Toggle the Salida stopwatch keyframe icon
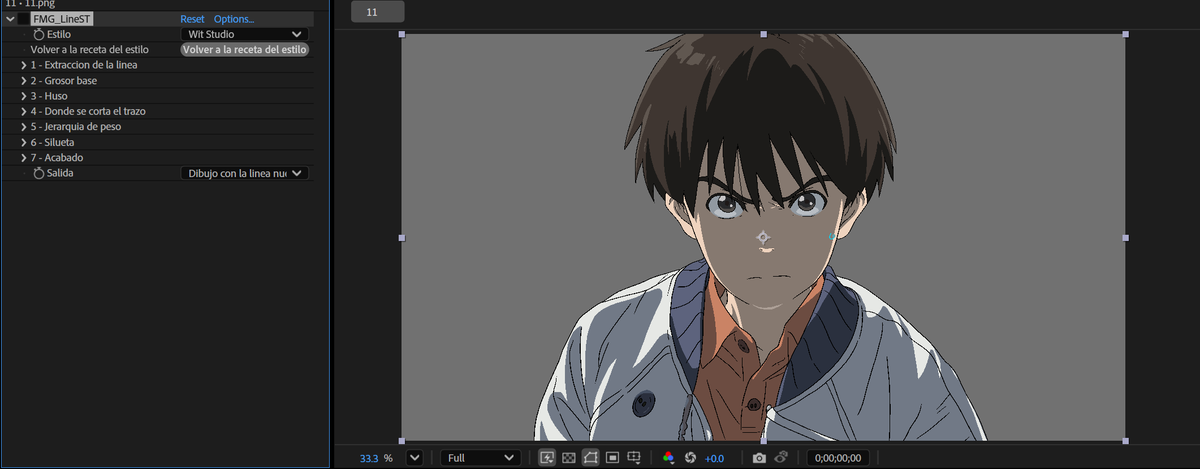The height and width of the screenshot is (469, 1200). pos(39,173)
